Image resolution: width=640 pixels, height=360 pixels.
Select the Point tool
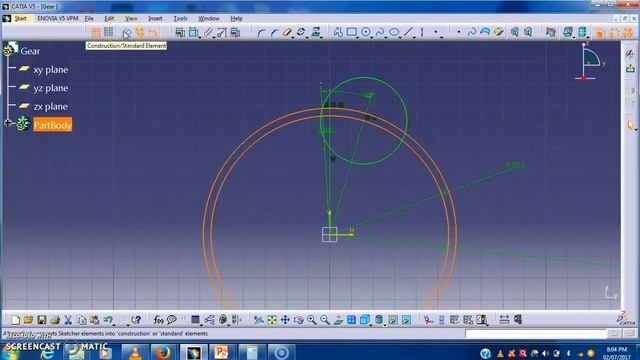pos(436,32)
